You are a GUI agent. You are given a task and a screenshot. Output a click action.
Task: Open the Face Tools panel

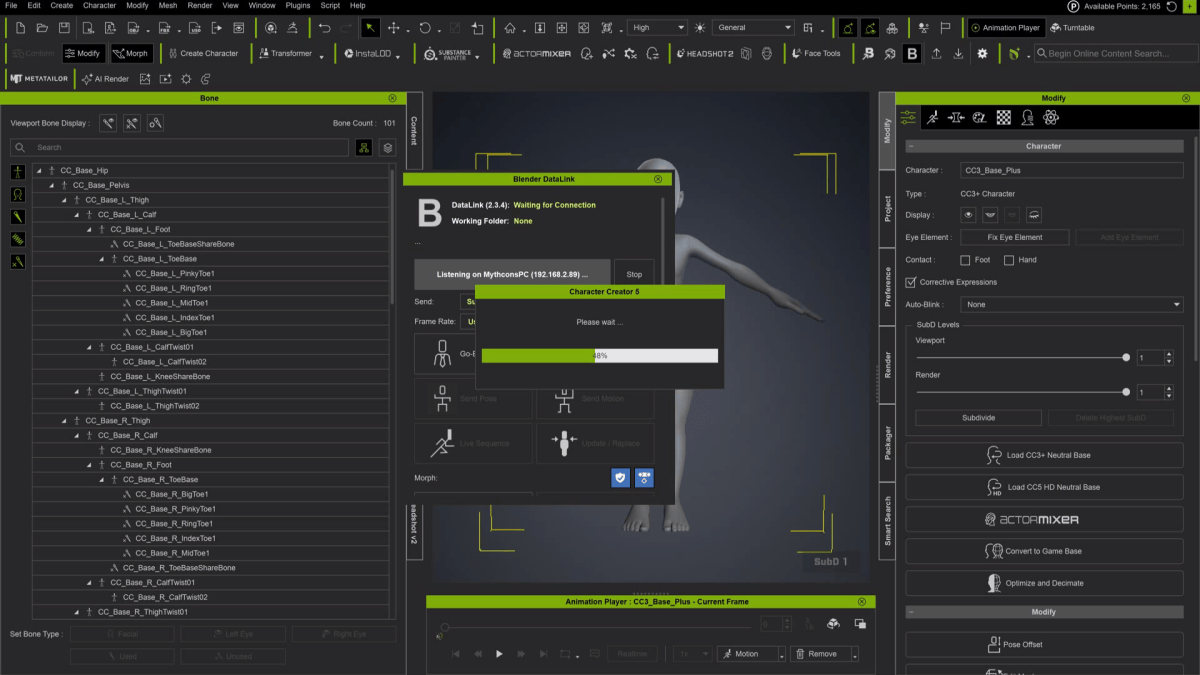coord(816,53)
